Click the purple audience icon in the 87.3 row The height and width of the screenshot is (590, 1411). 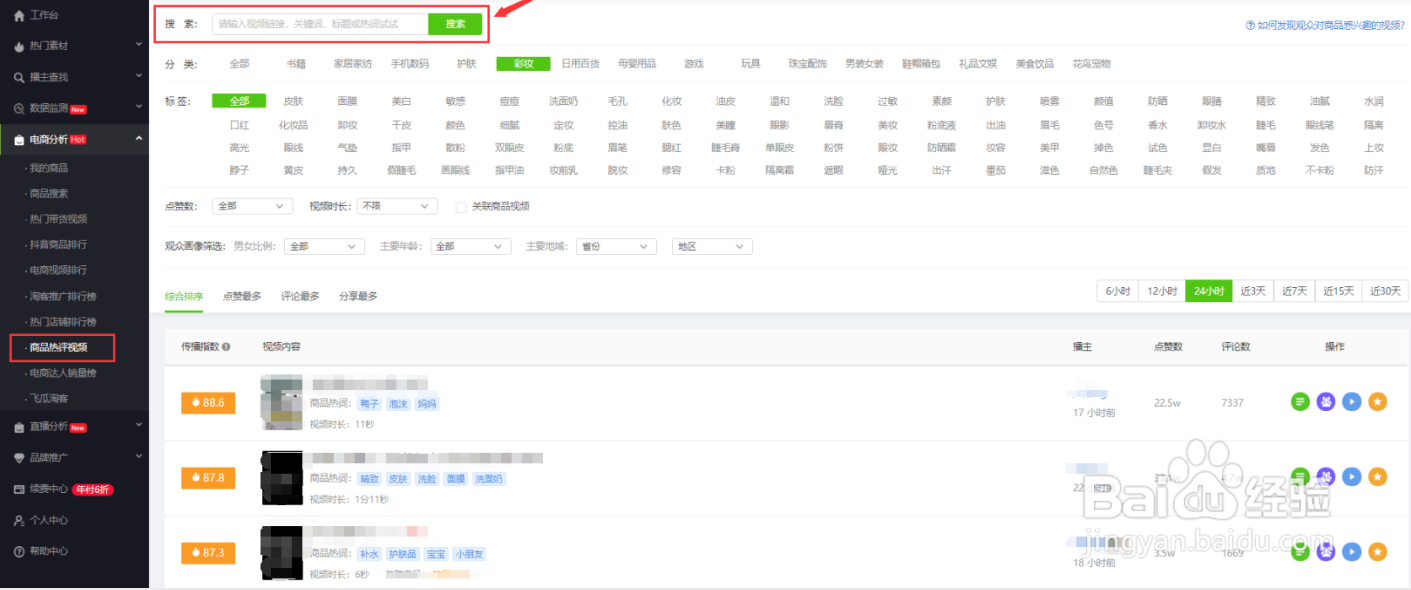pyautogui.click(x=1326, y=552)
